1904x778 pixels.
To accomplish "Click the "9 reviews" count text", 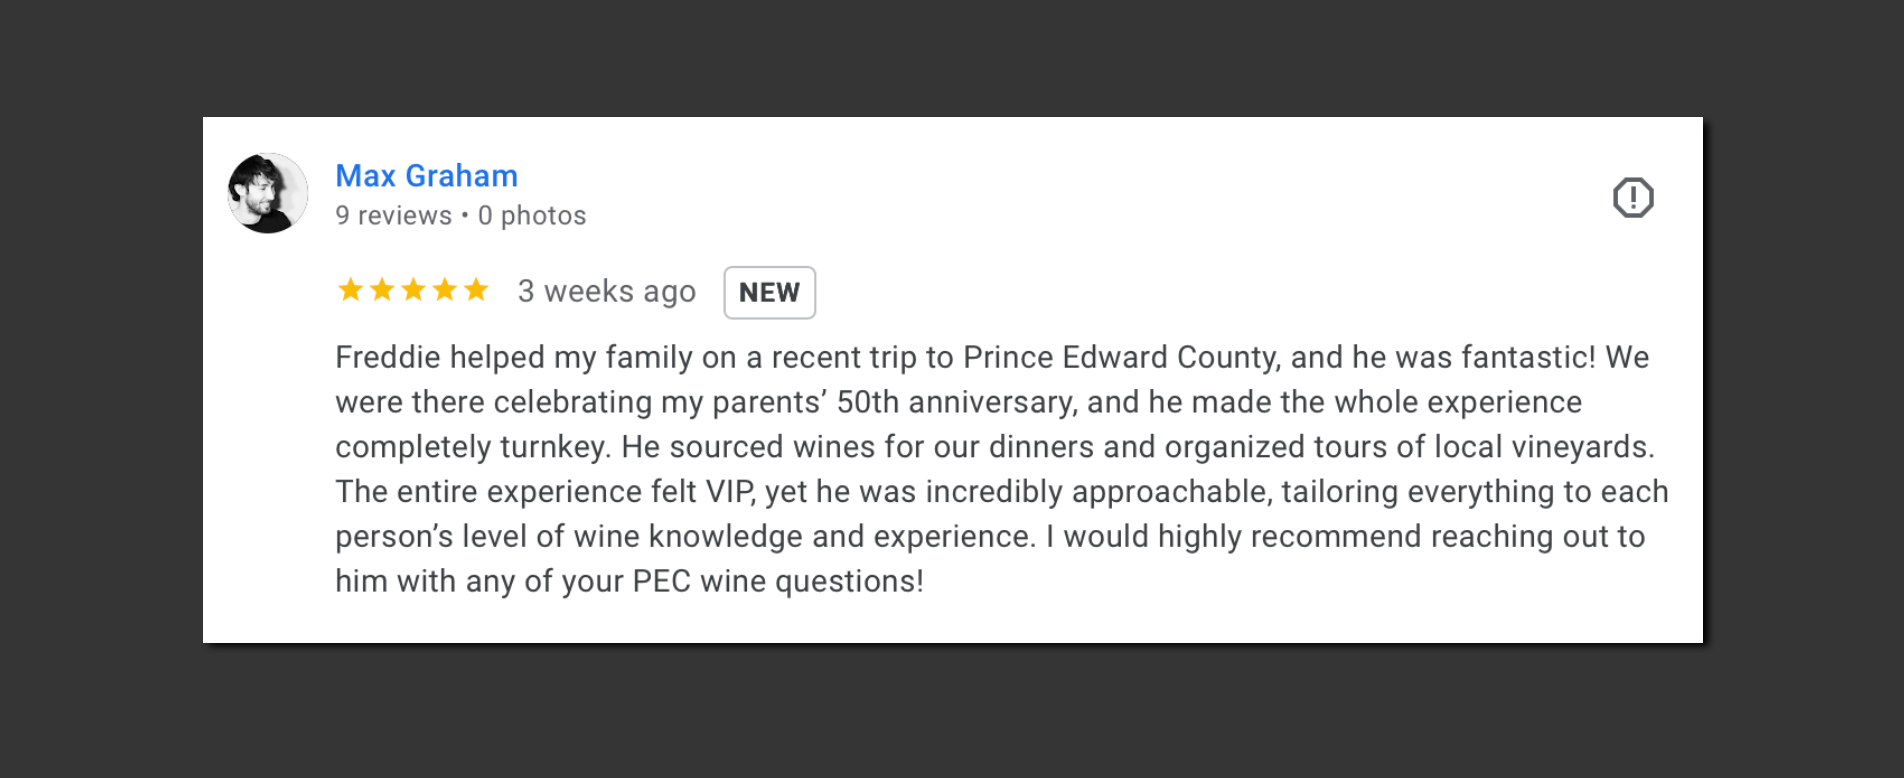I will [393, 216].
